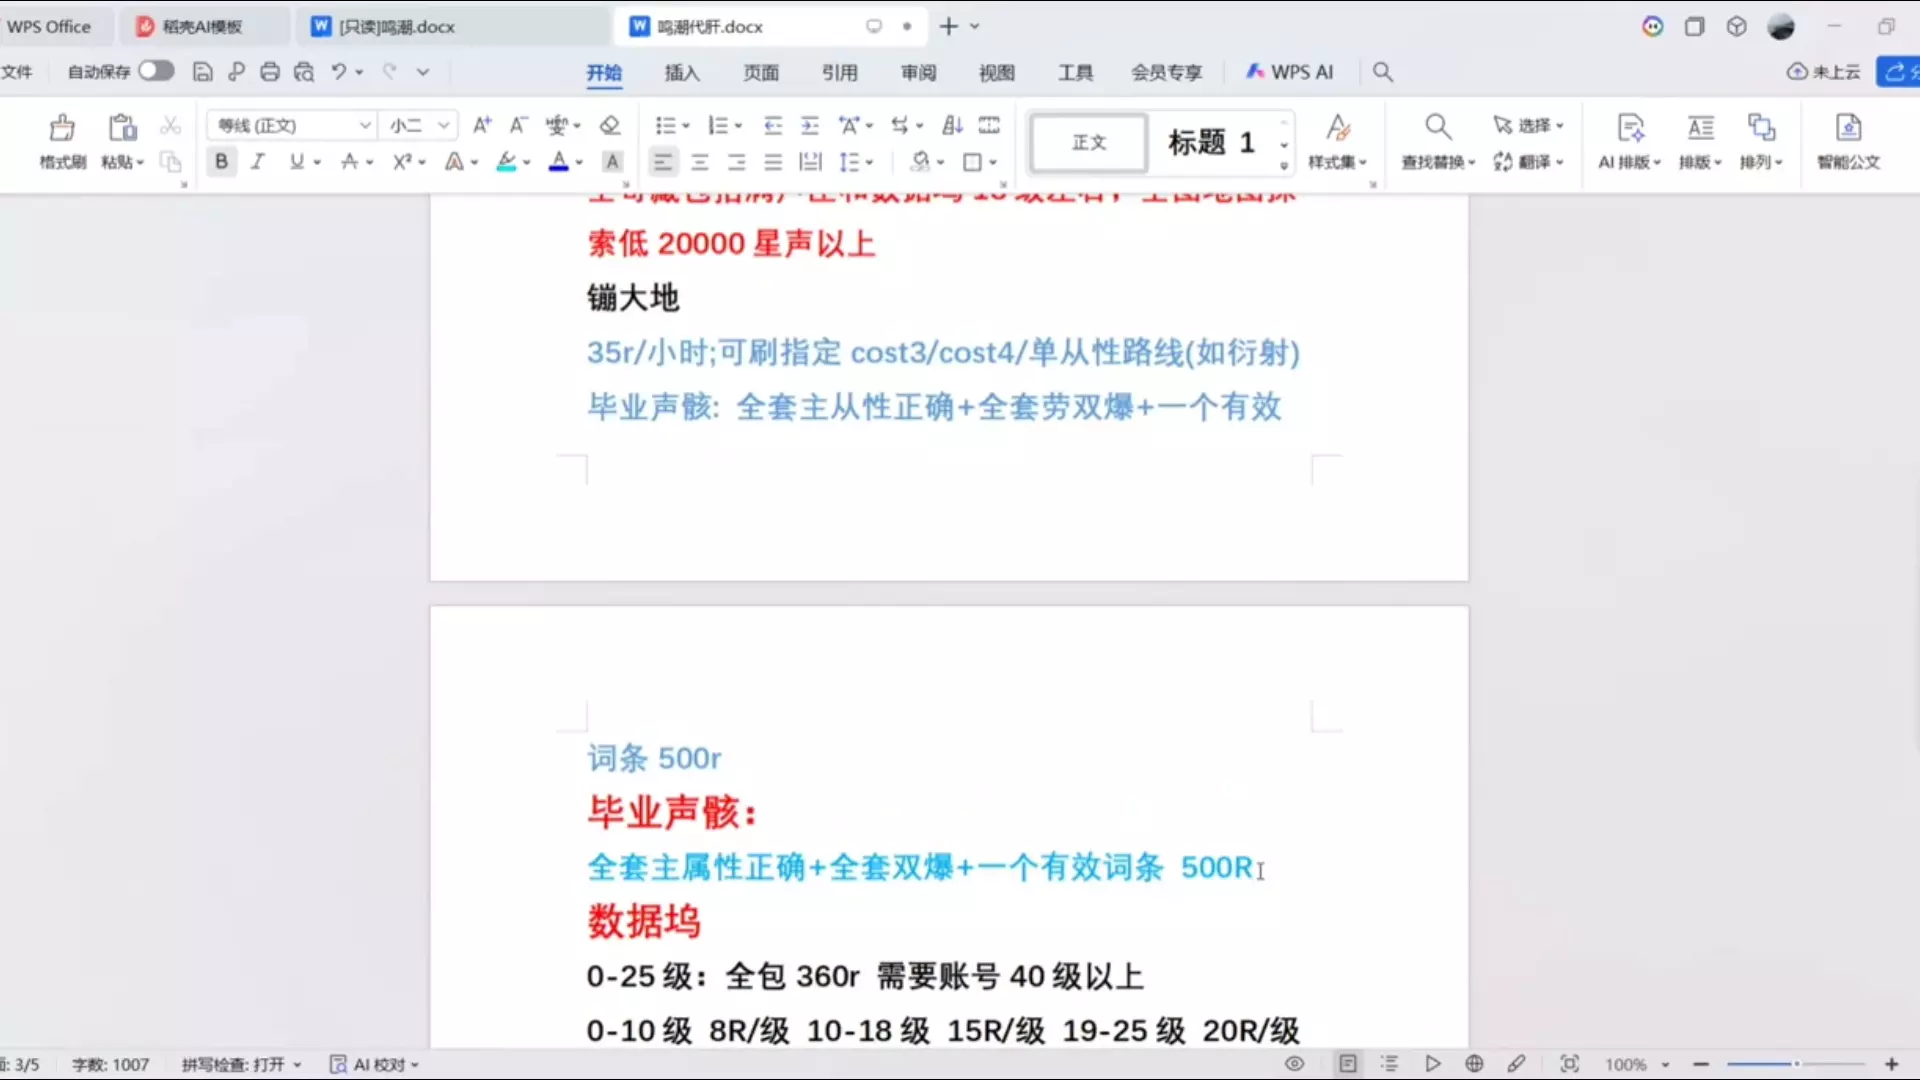1920x1080 pixels.
Task: Switch to the Insert ribbon tab
Action: point(682,72)
